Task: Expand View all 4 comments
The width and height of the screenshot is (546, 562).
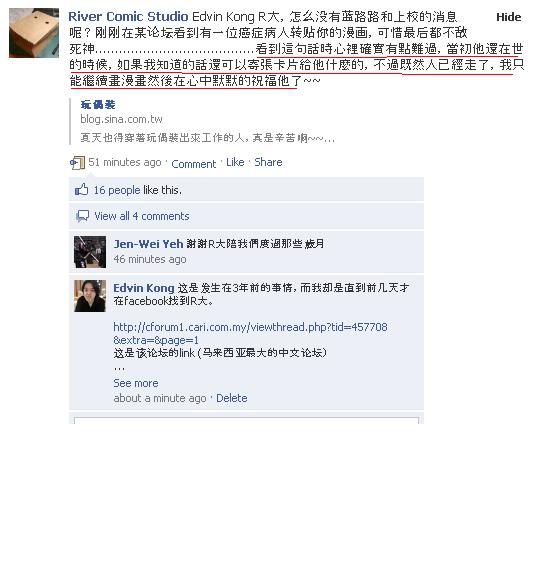Action: click(142, 216)
